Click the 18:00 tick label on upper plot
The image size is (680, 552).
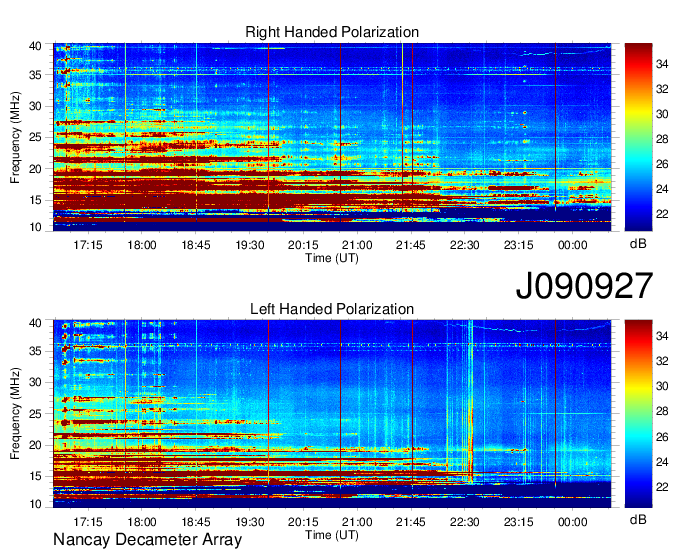[x=142, y=245]
